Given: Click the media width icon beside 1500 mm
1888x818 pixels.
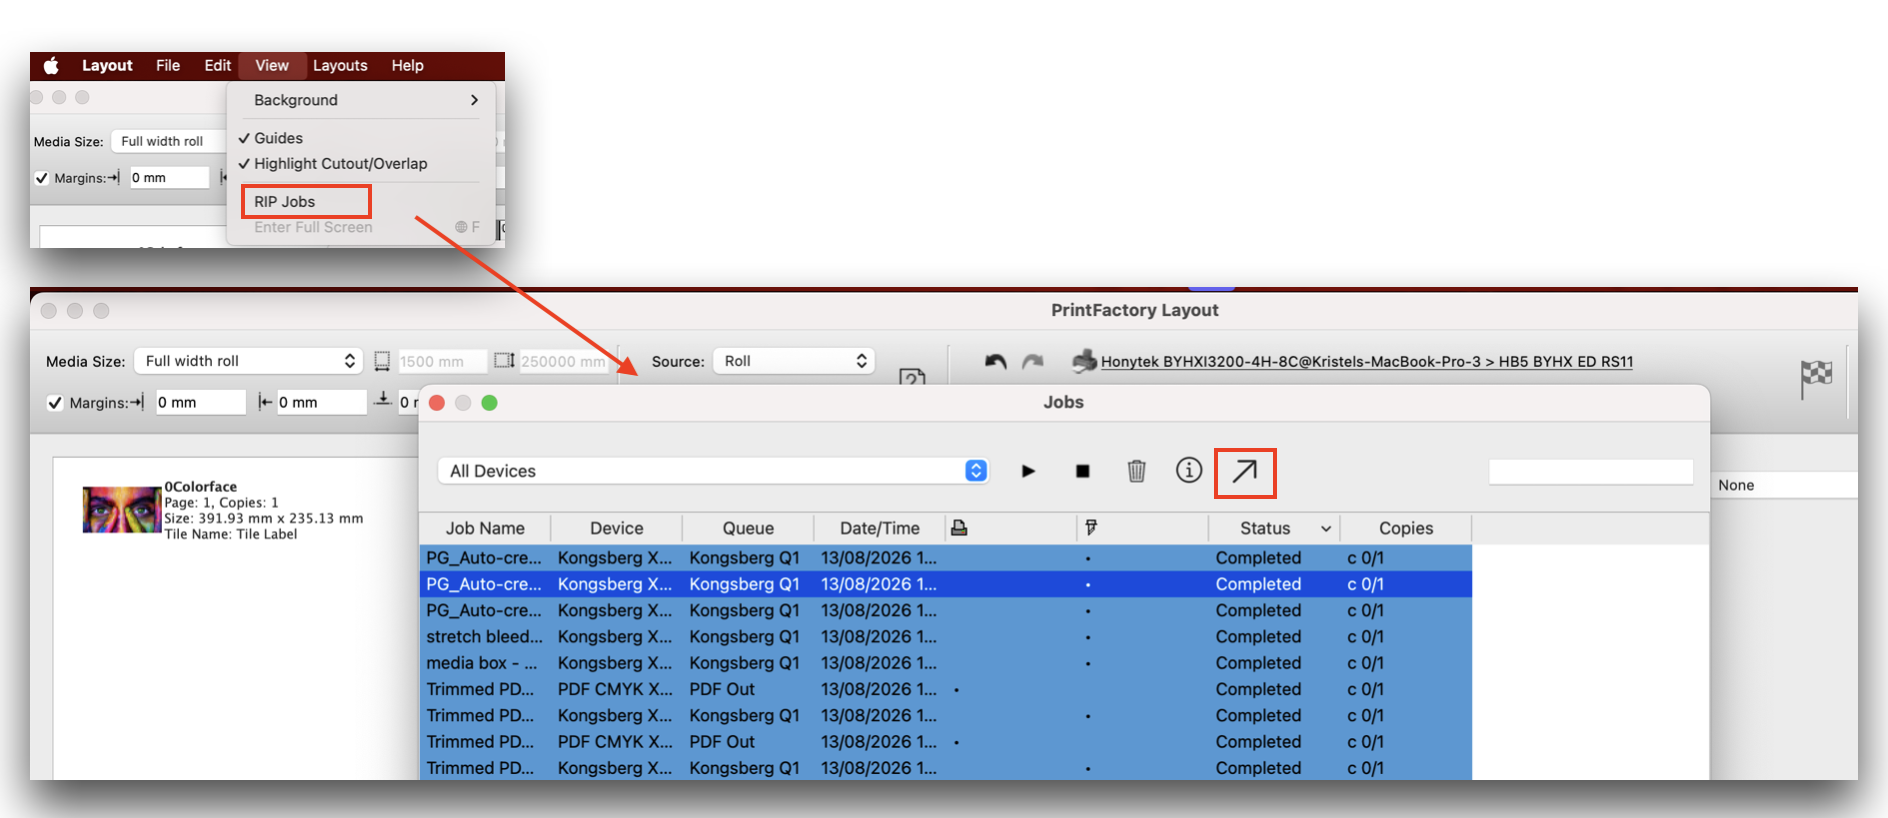Looking at the screenshot, I should [x=382, y=361].
